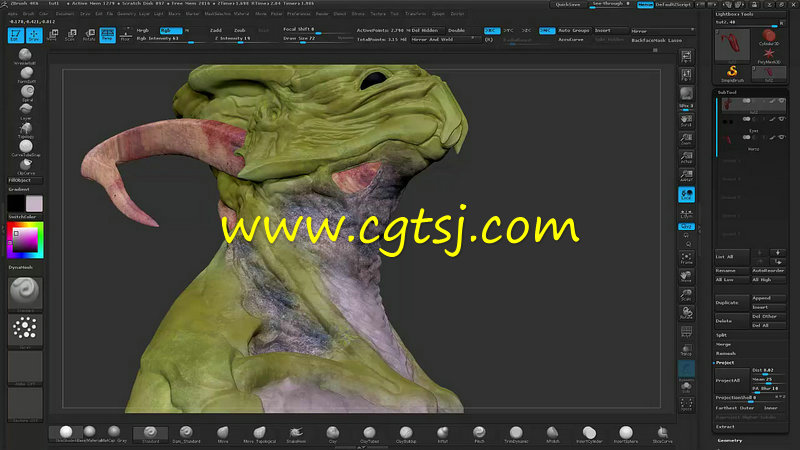The height and width of the screenshot is (450, 800).
Task: Open the Document menu
Action: [65, 14]
